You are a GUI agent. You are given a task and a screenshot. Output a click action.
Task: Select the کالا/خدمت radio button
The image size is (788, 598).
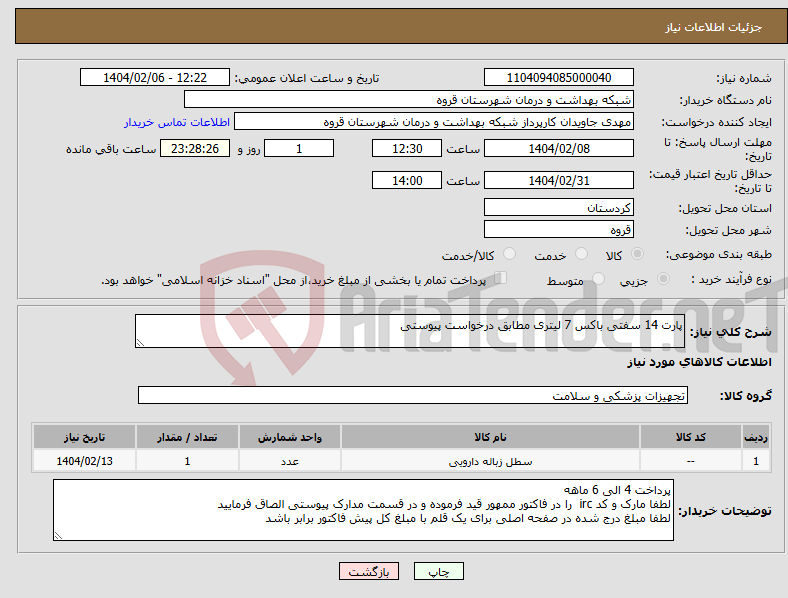pyautogui.click(x=510, y=254)
